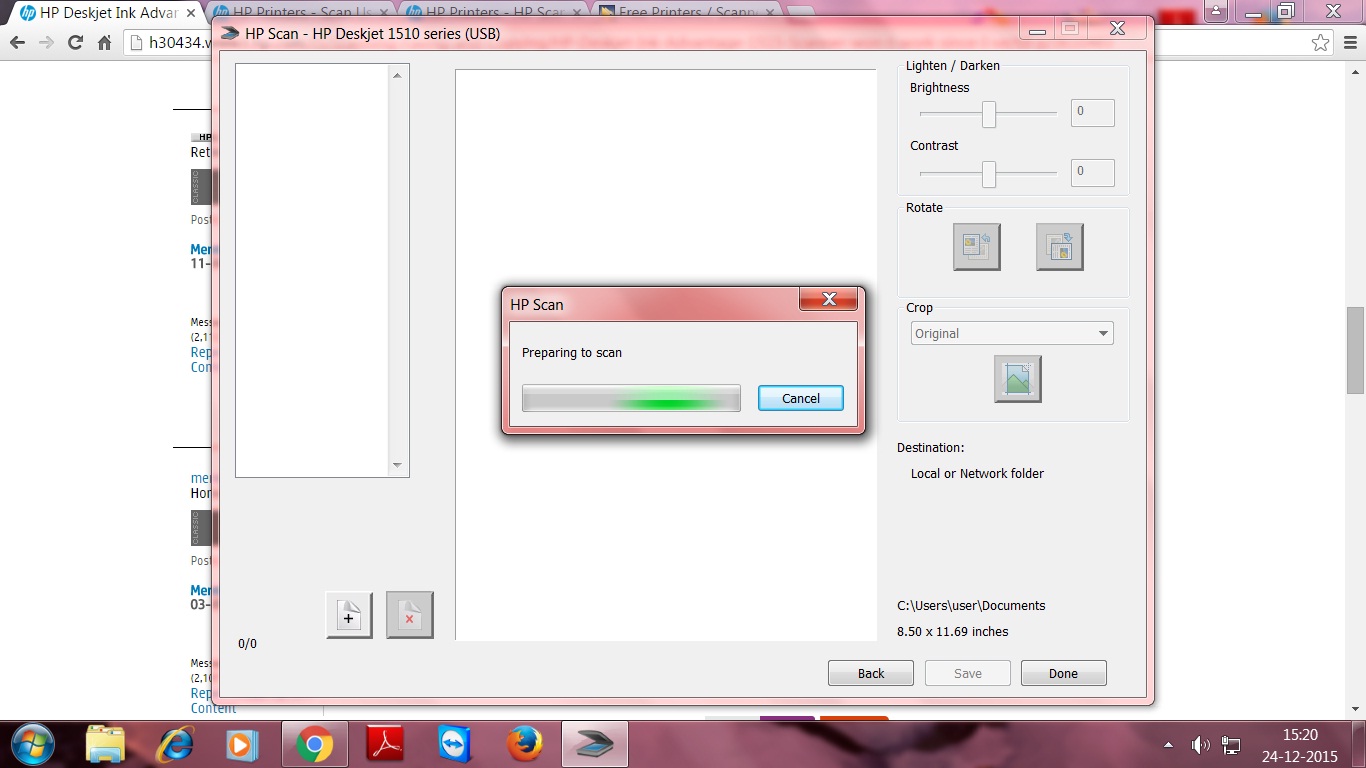Select the HP Scan taskbar icon
This screenshot has height=768, width=1366.
pyautogui.click(x=595, y=745)
